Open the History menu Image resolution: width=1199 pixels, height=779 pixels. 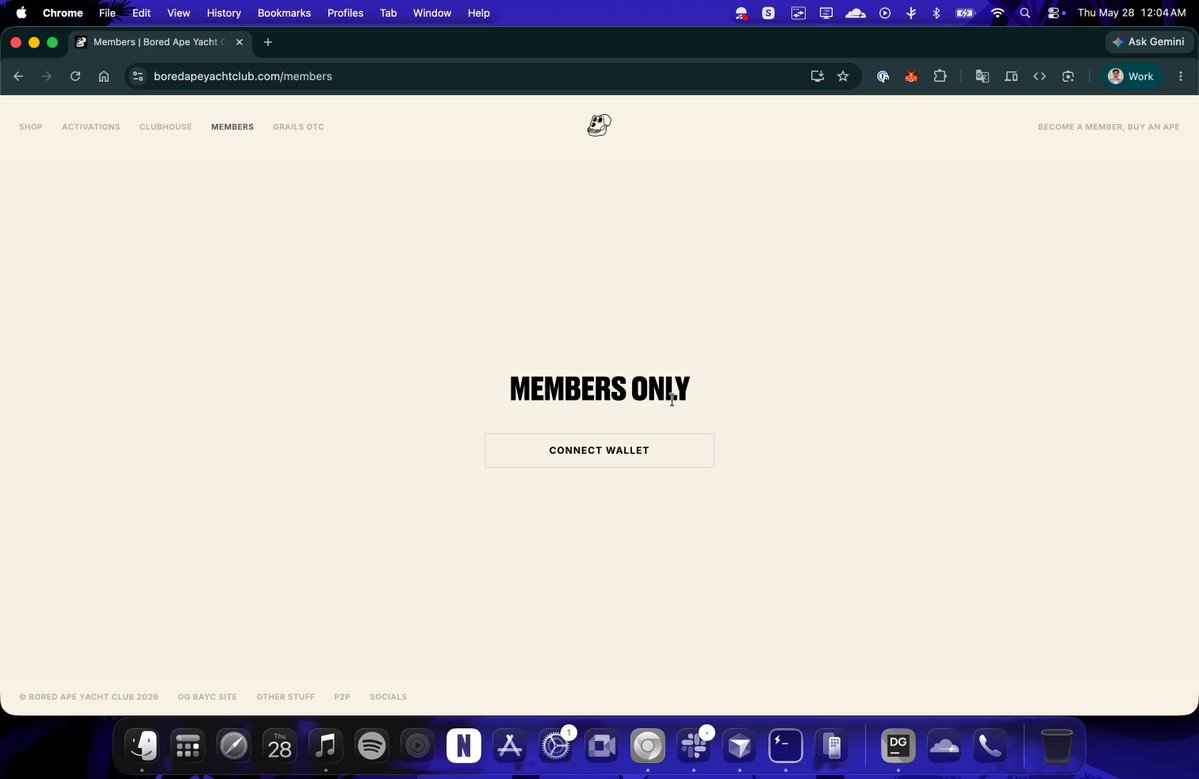point(224,13)
